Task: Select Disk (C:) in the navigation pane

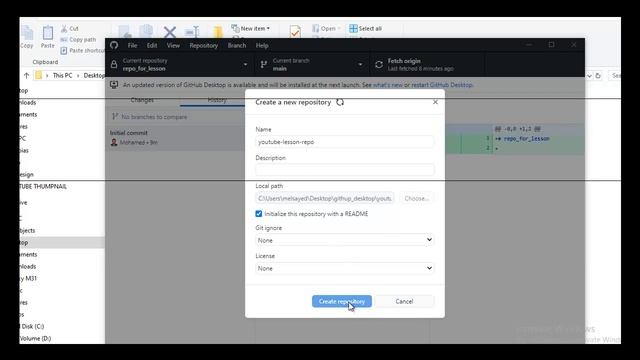Action: tap(33, 327)
